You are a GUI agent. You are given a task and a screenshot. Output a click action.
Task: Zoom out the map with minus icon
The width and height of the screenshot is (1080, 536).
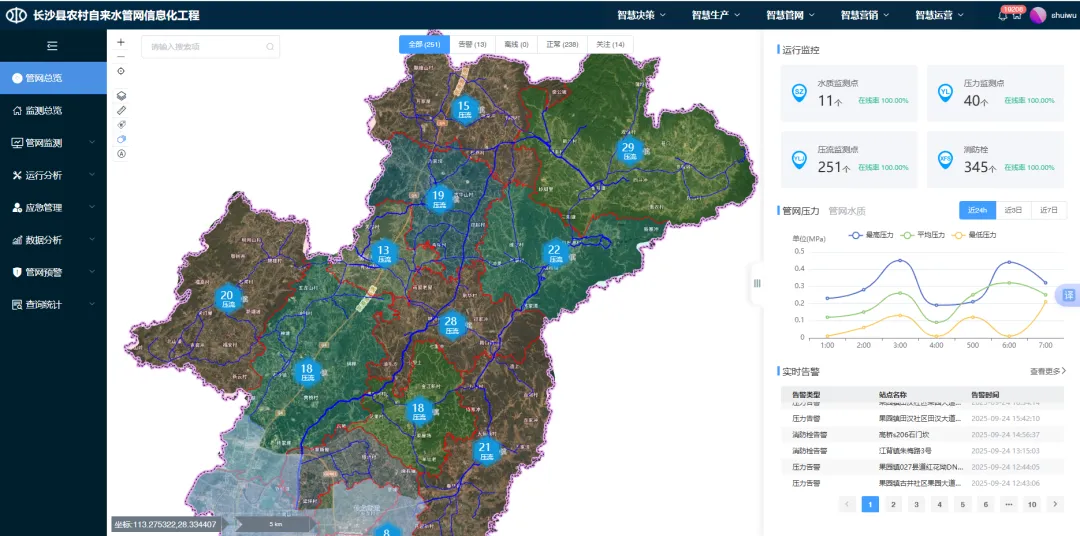coord(121,56)
